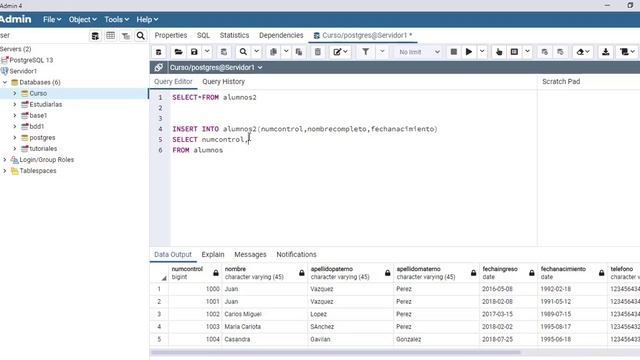Click the Save Data Changes icon

(224, 52)
